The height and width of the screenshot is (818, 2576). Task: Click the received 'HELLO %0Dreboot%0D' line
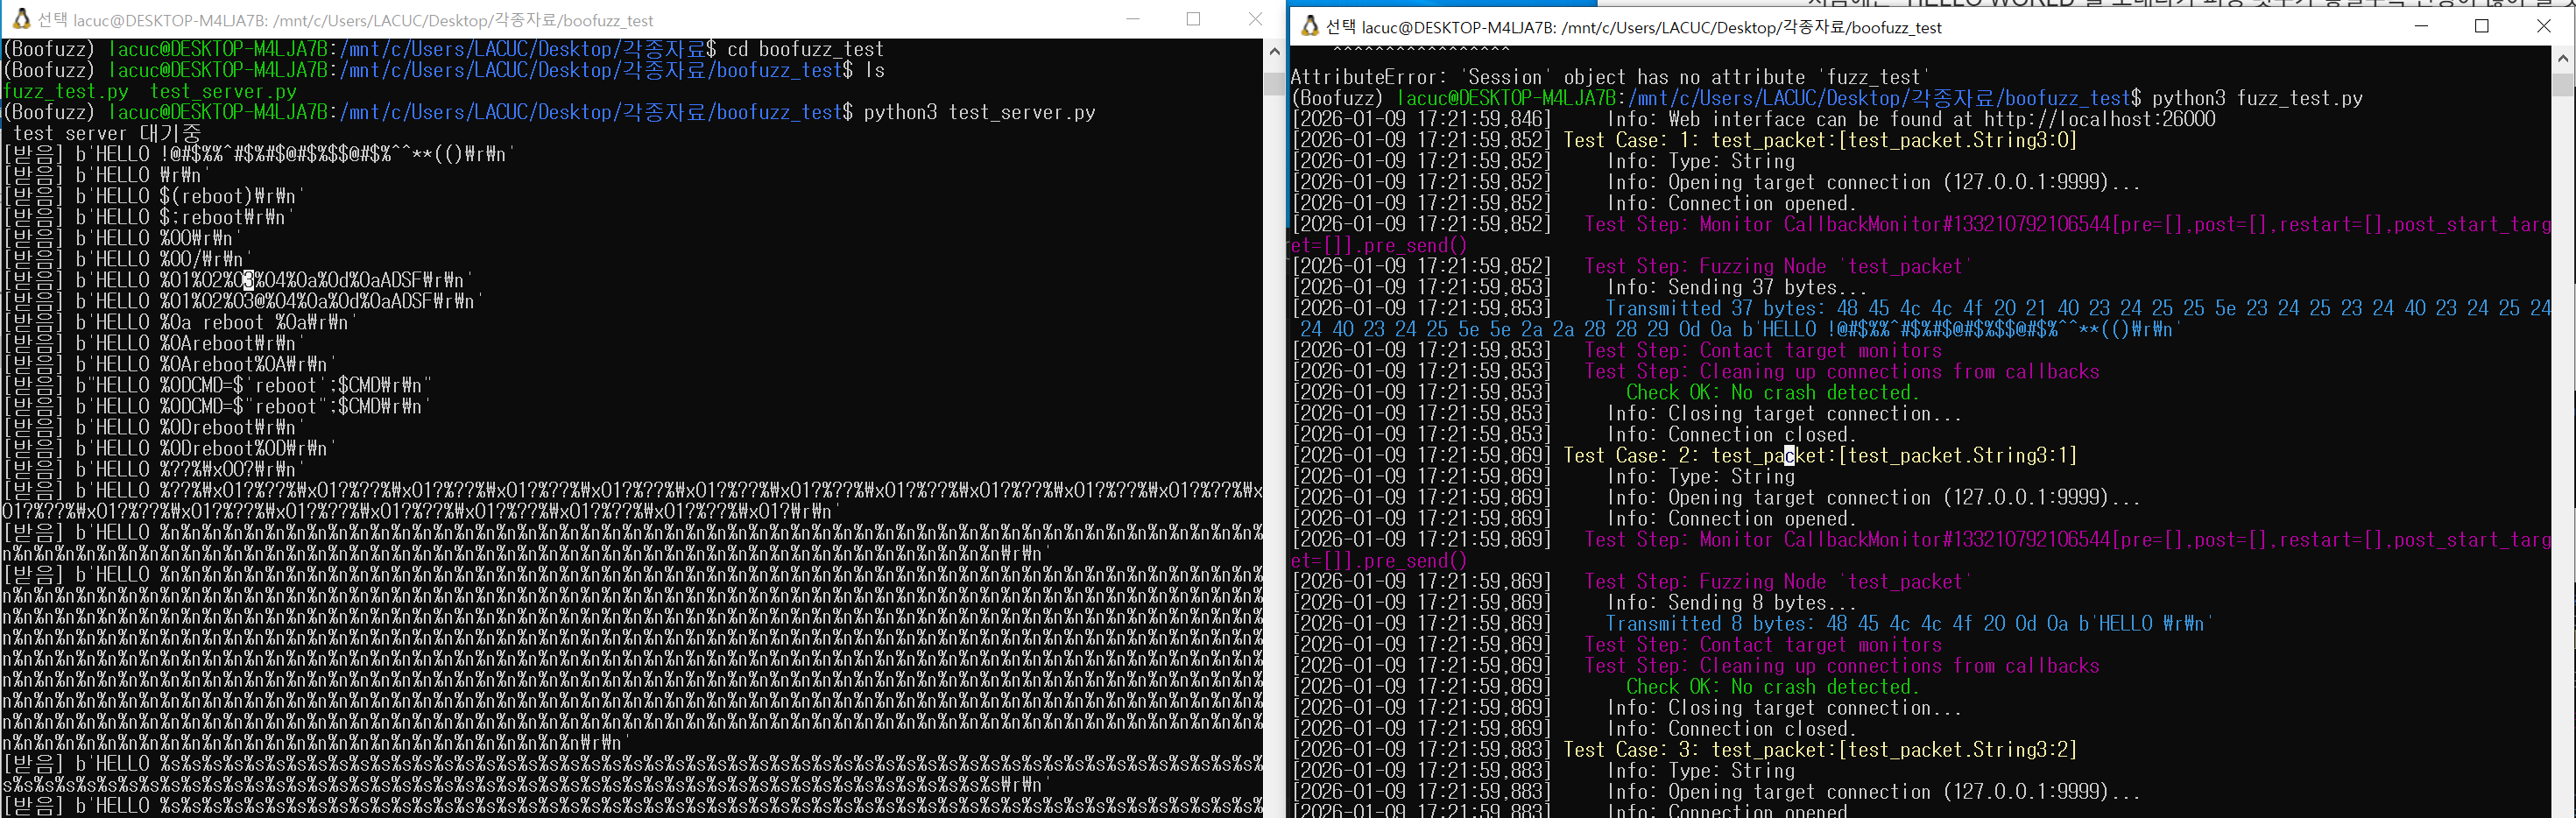tap(170, 448)
